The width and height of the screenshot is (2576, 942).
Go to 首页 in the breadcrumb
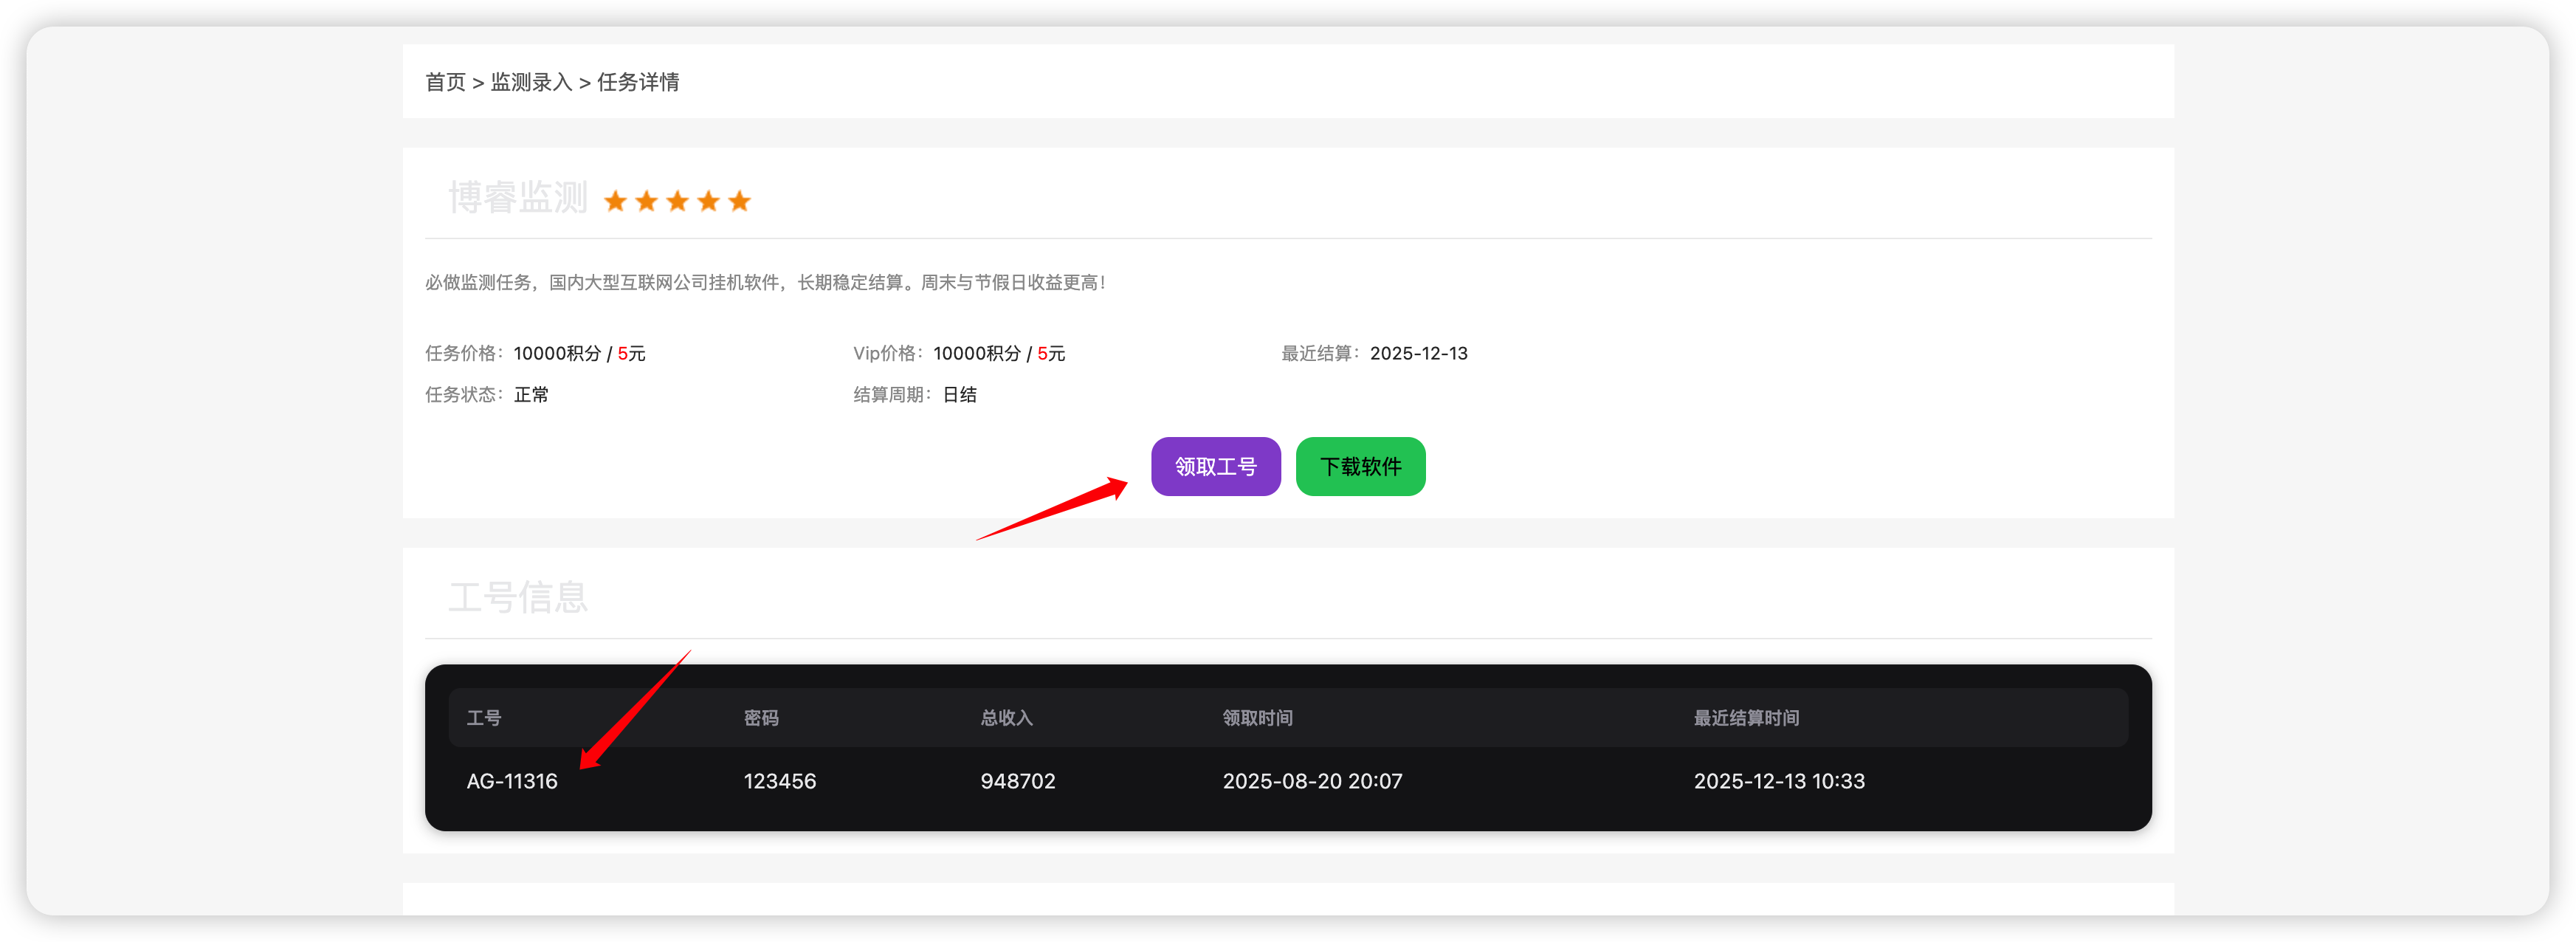(445, 82)
